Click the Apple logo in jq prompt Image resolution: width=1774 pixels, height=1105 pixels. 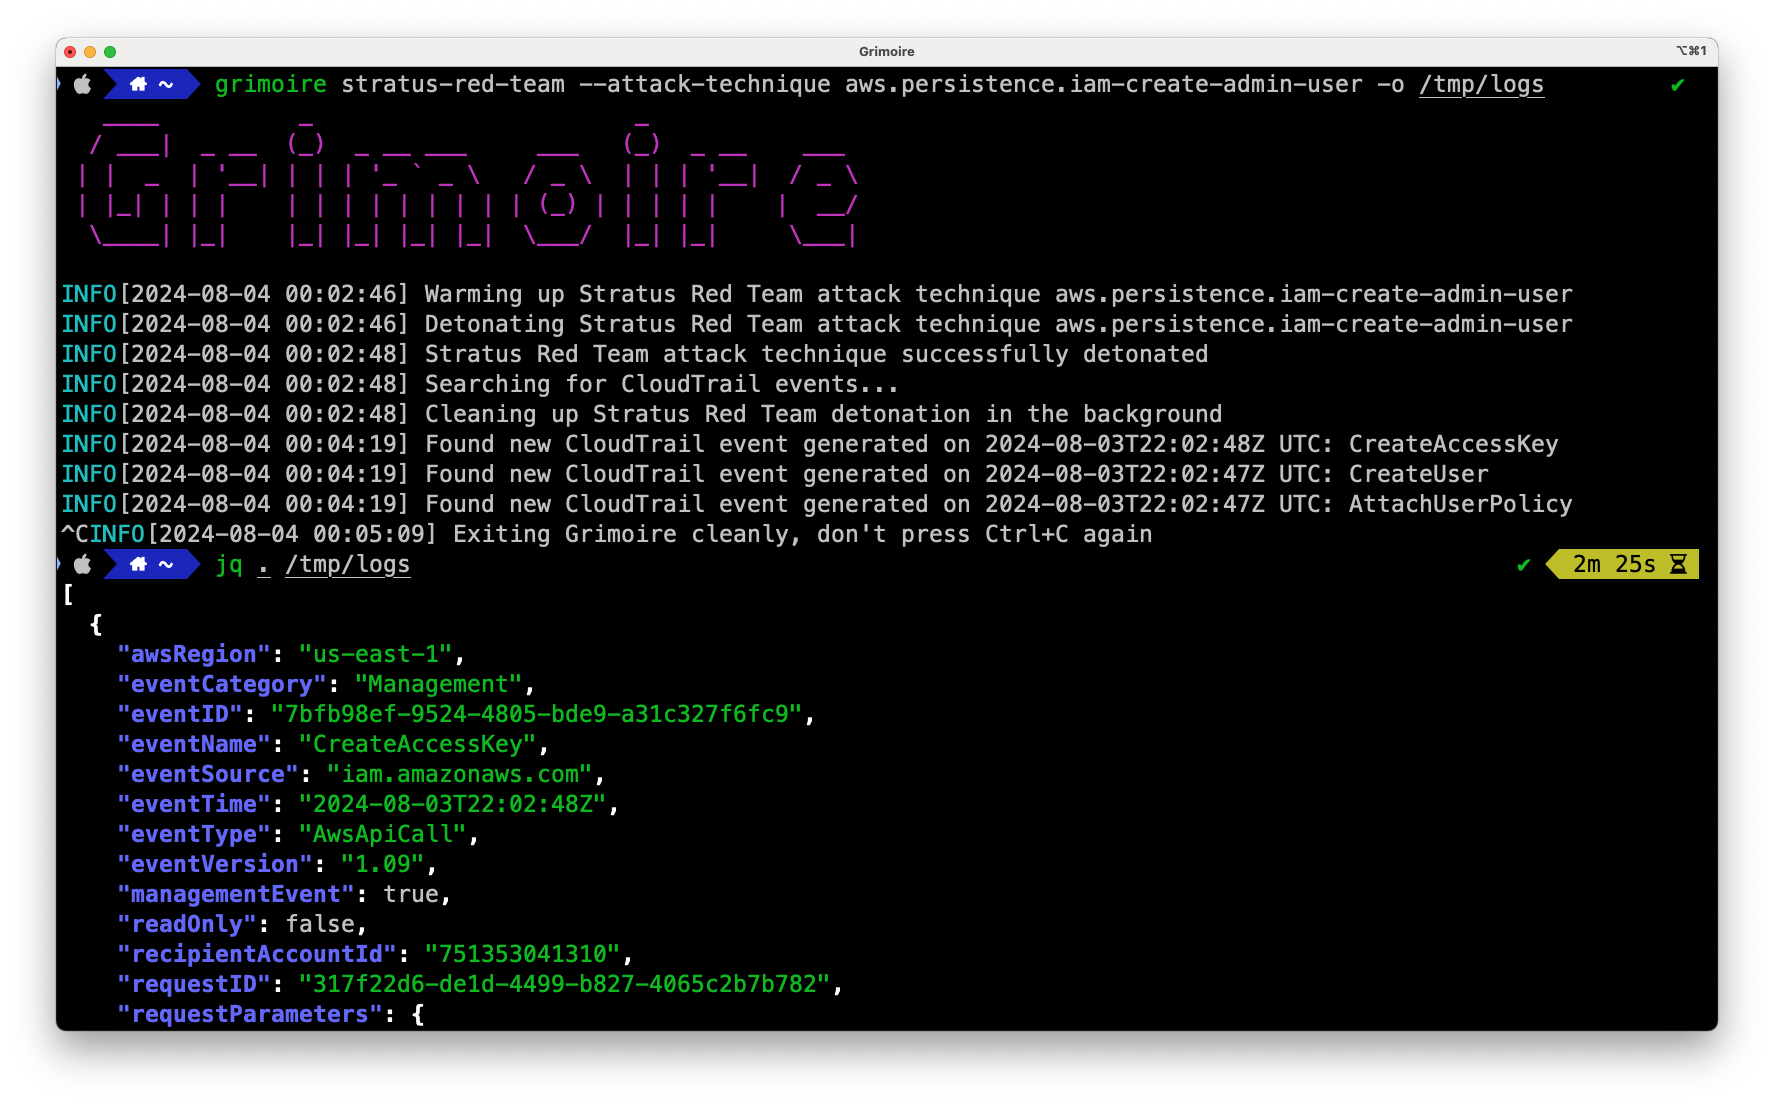pyautogui.click(x=83, y=565)
